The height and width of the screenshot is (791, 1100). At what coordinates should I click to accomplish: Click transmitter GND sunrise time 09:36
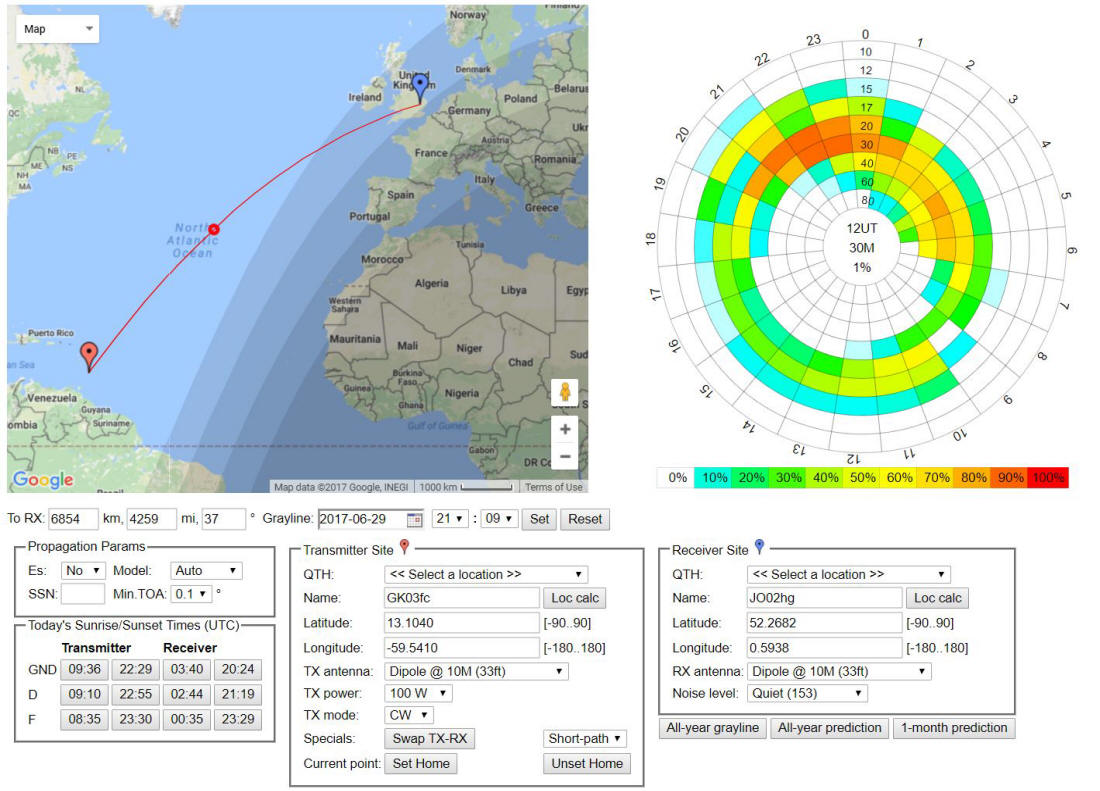pyautogui.click(x=84, y=670)
